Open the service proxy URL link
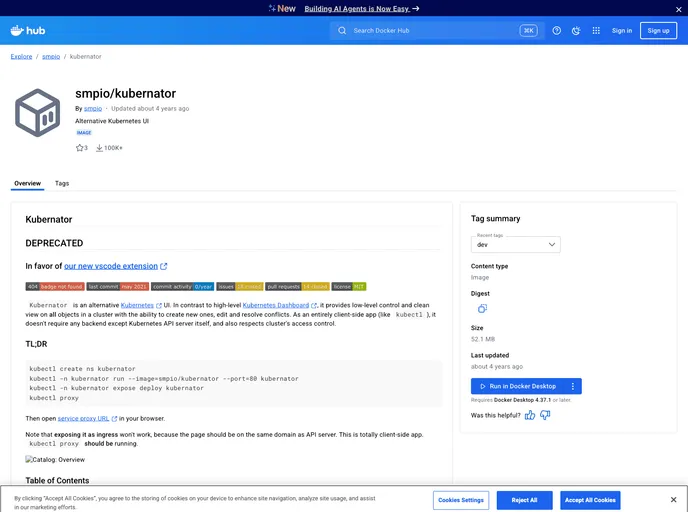The height and width of the screenshot is (512, 688). click(x=83, y=419)
